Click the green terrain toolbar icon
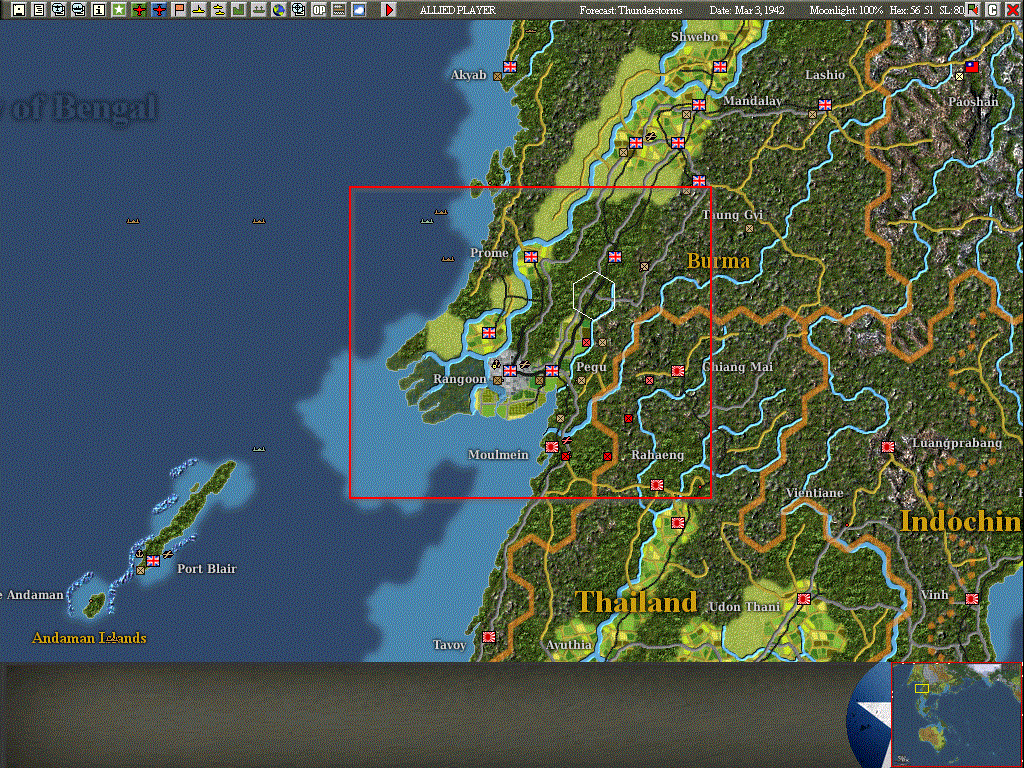This screenshot has height=768, width=1024. click(239, 10)
